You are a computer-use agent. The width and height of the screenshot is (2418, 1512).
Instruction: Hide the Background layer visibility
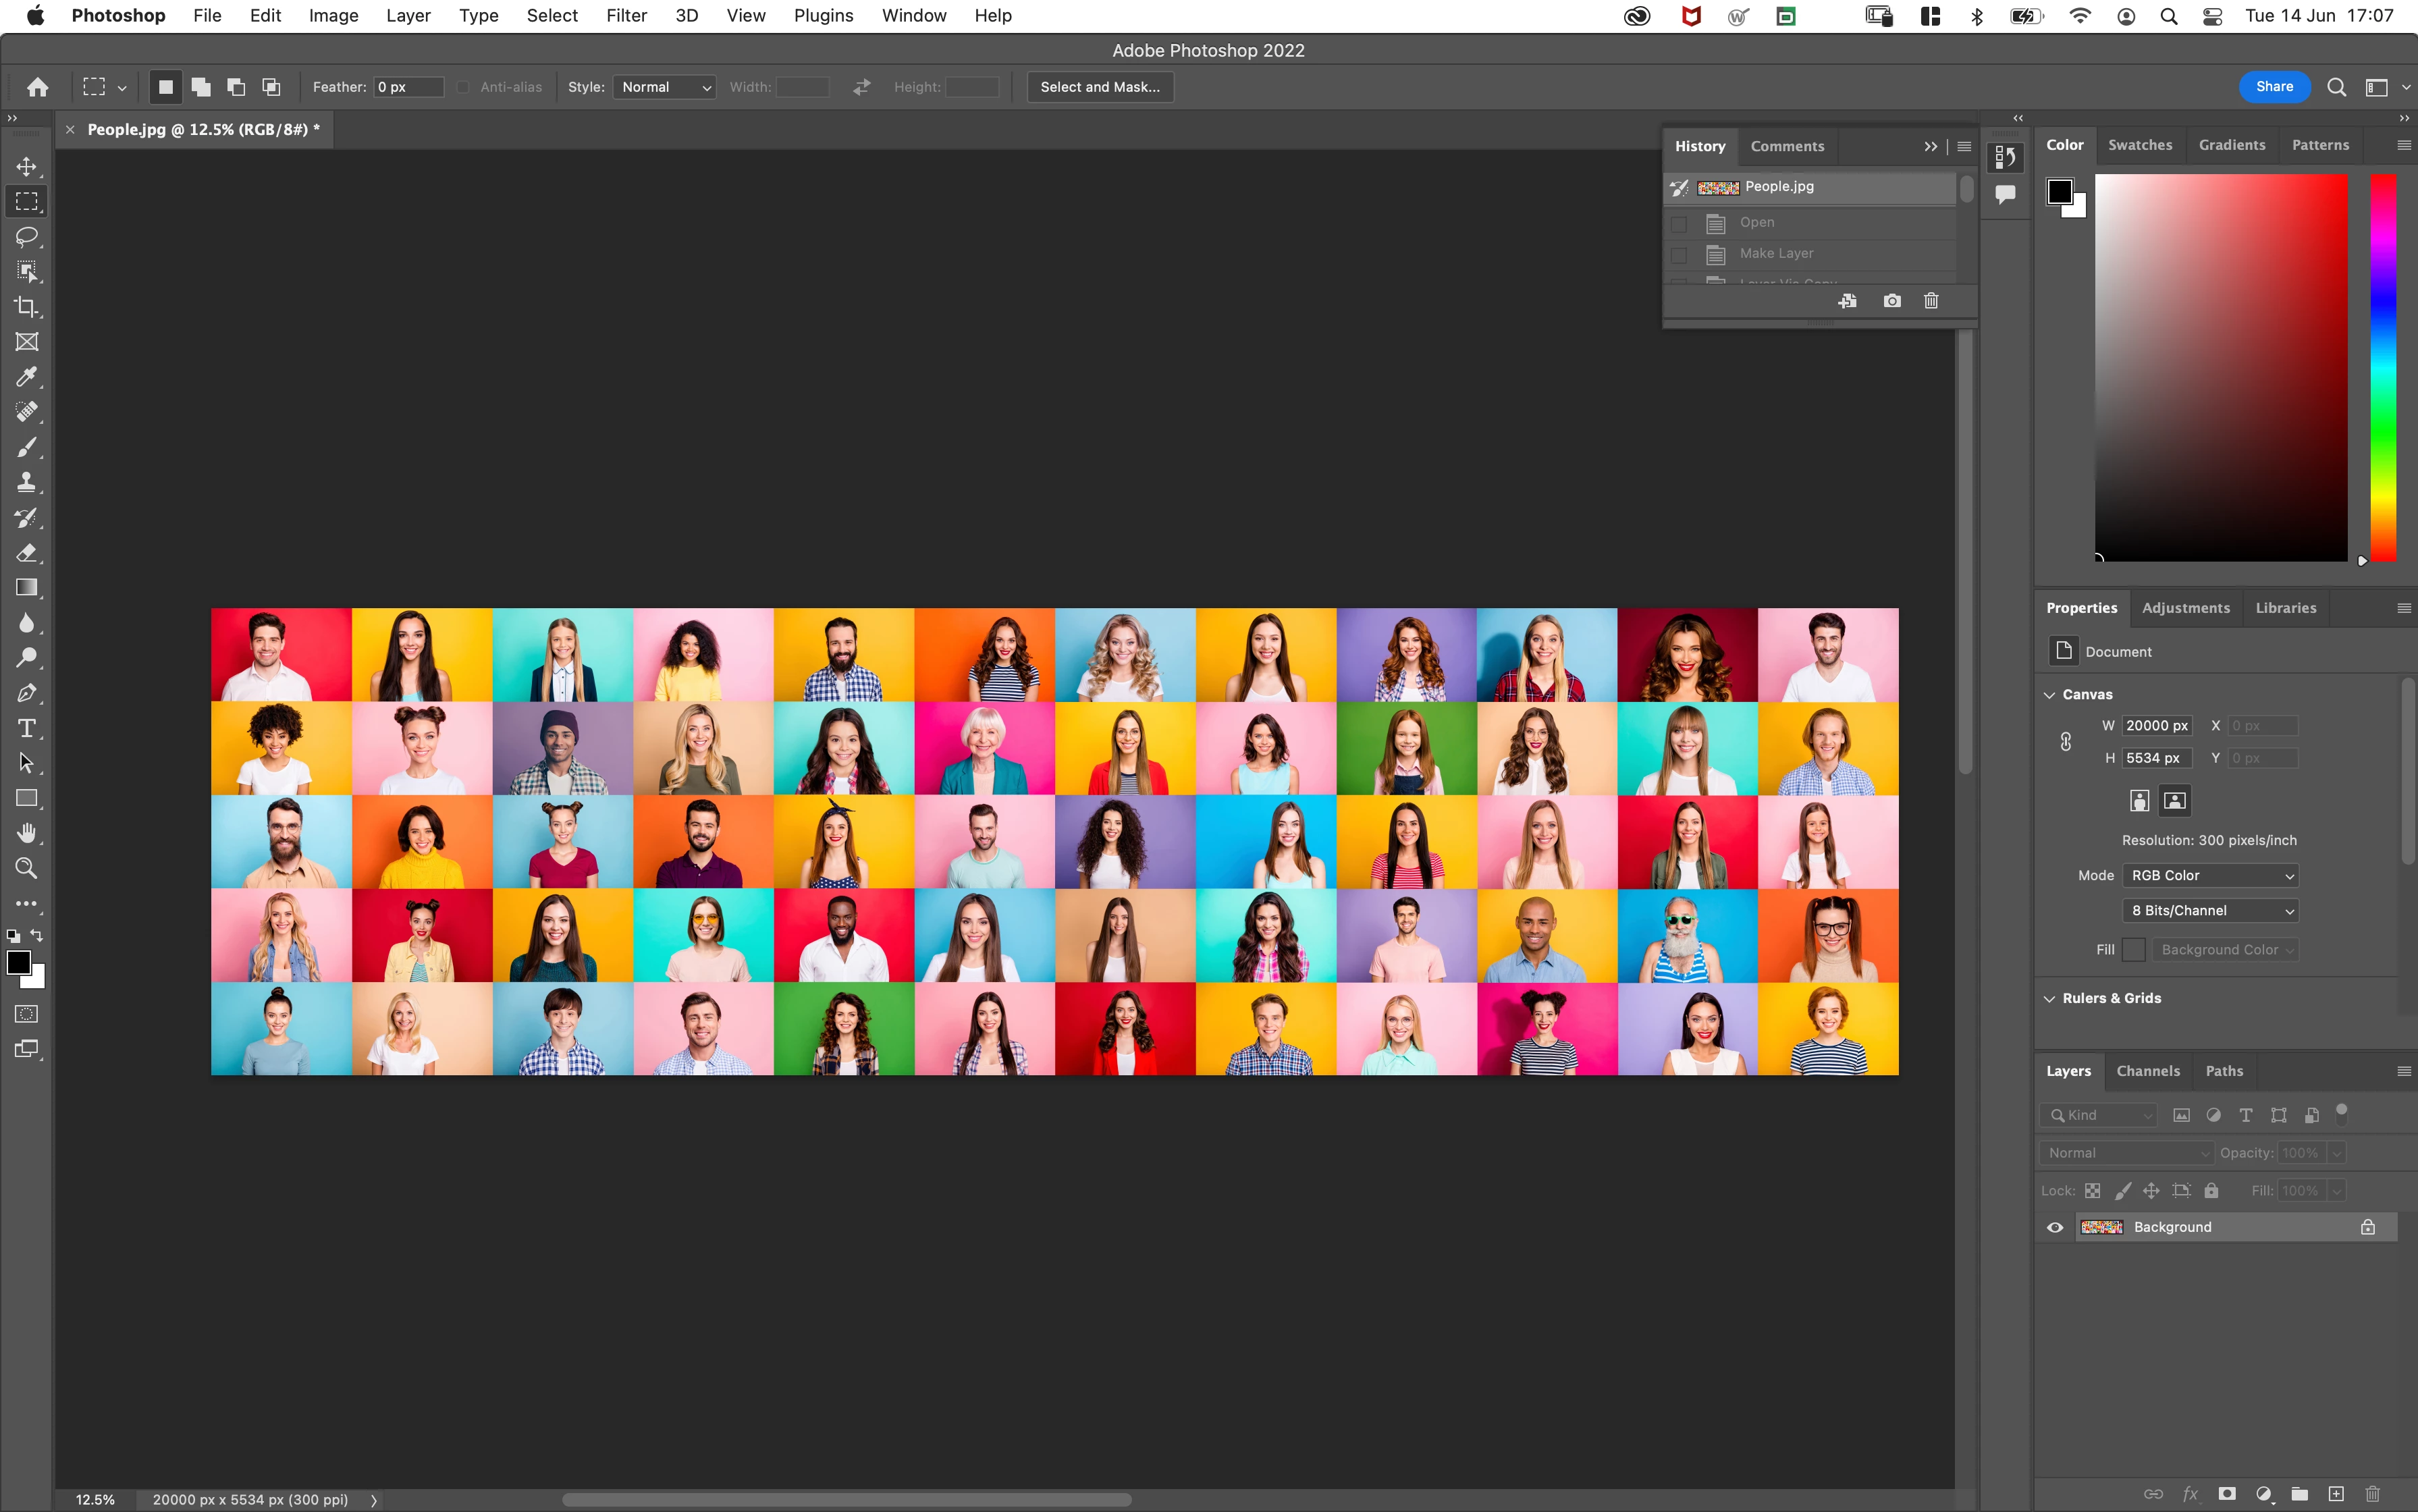(2055, 1227)
